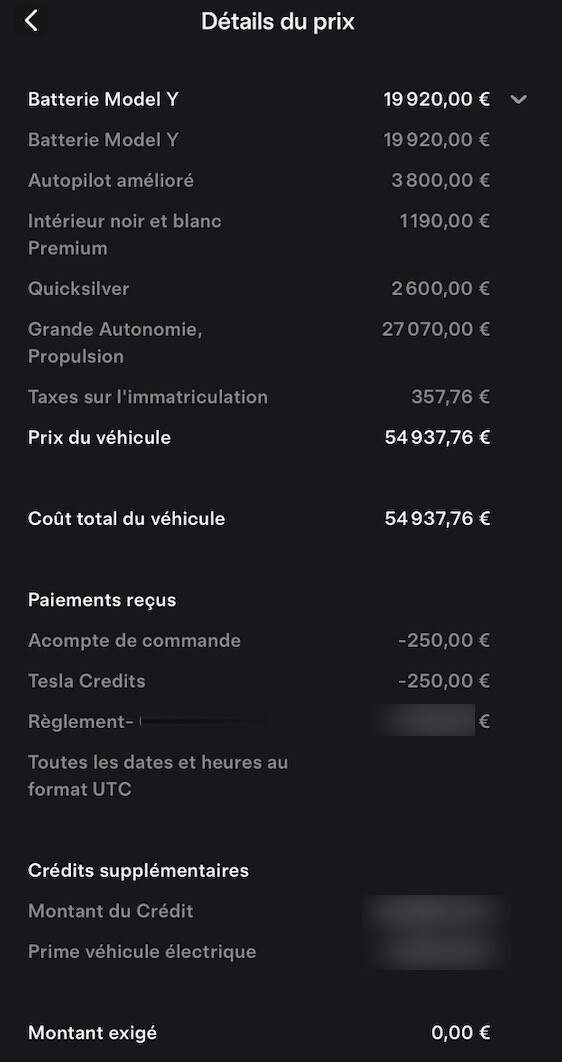
Task: Tap Prime véhicule électrique row
Action: (259, 952)
